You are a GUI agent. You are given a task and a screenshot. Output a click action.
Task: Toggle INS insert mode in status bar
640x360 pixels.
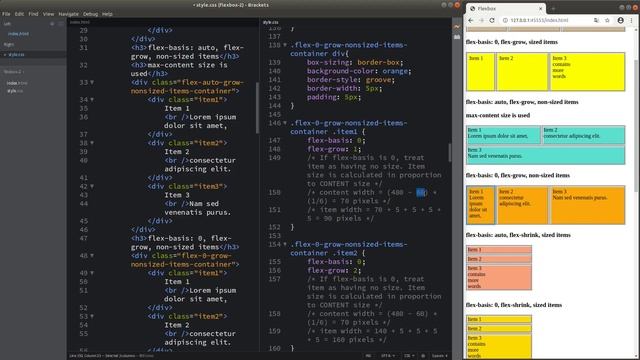368,356
